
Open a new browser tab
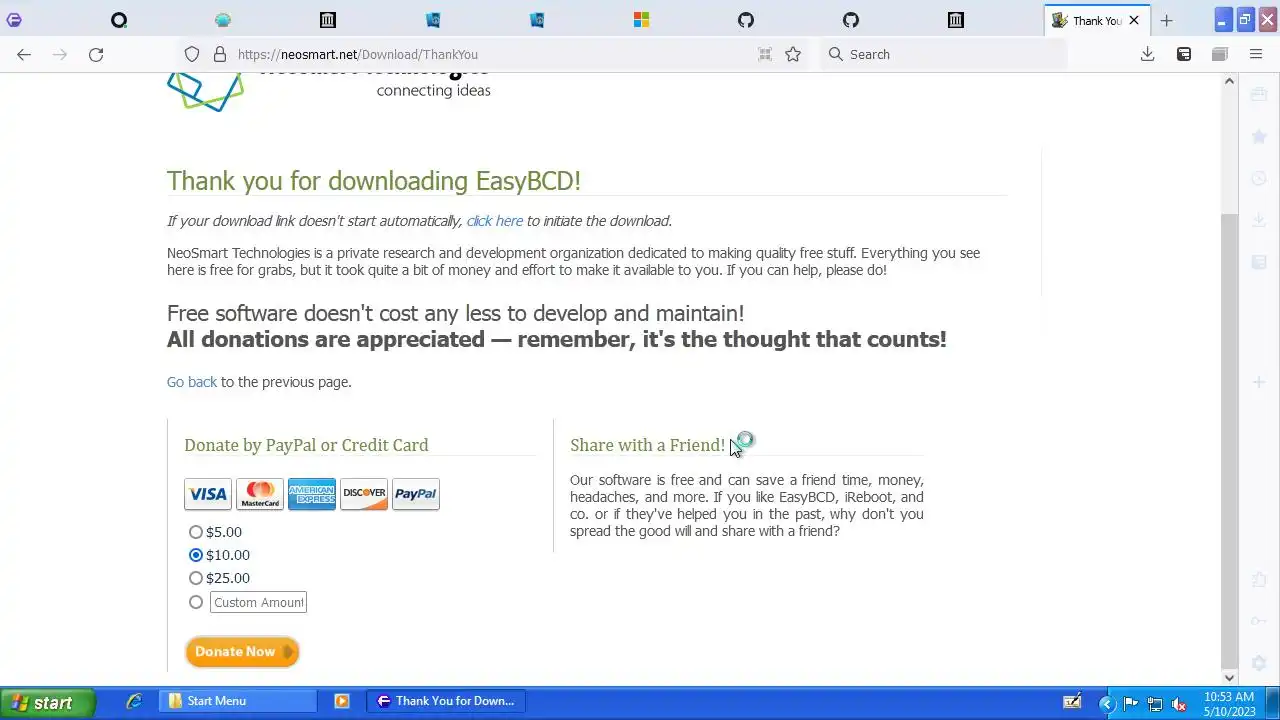coord(1166,20)
